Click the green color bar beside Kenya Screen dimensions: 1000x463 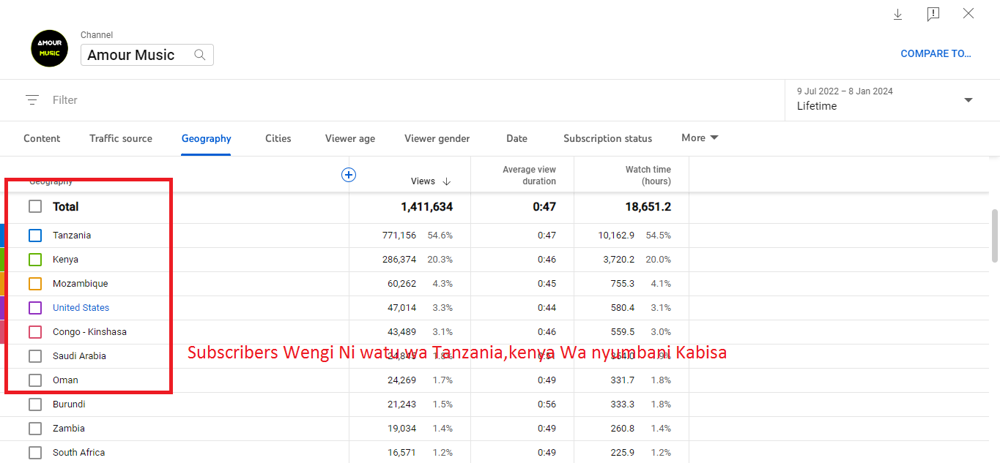click(x=3, y=259)
